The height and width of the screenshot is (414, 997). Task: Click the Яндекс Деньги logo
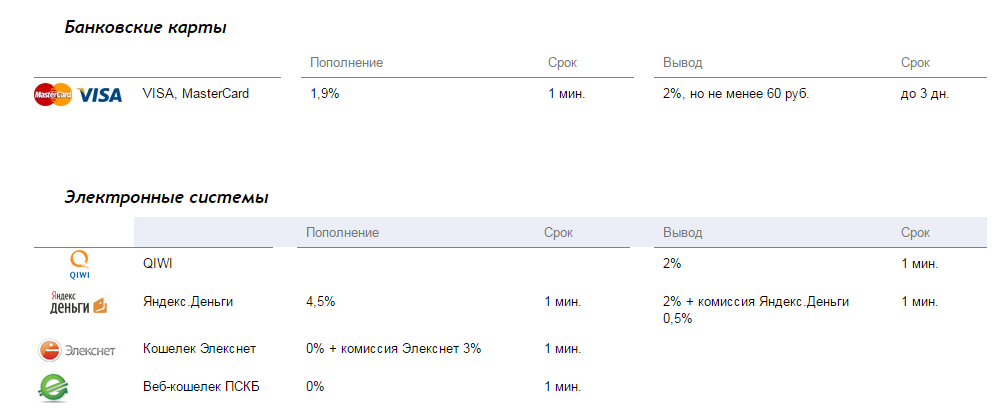click(78, 303)
